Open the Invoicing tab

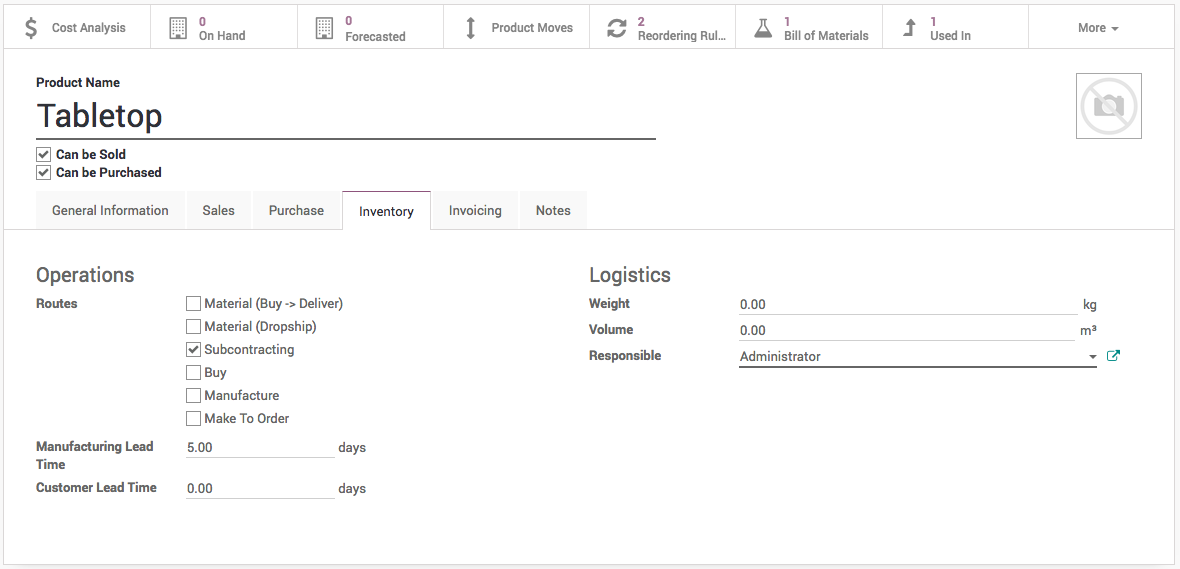pyautogui.click(x=475, y=211)
